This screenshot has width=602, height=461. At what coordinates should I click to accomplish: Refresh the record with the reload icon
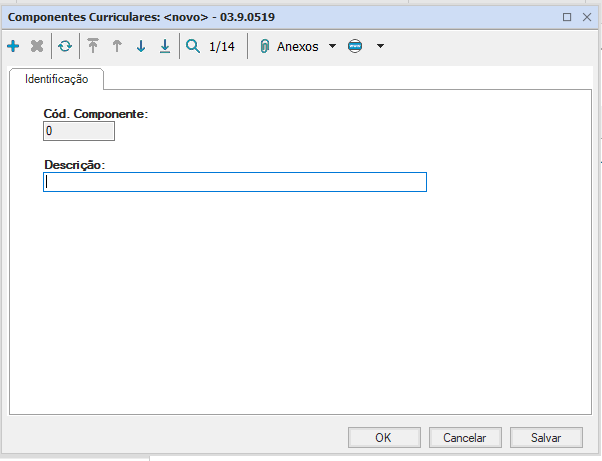[x=65, y=46]
